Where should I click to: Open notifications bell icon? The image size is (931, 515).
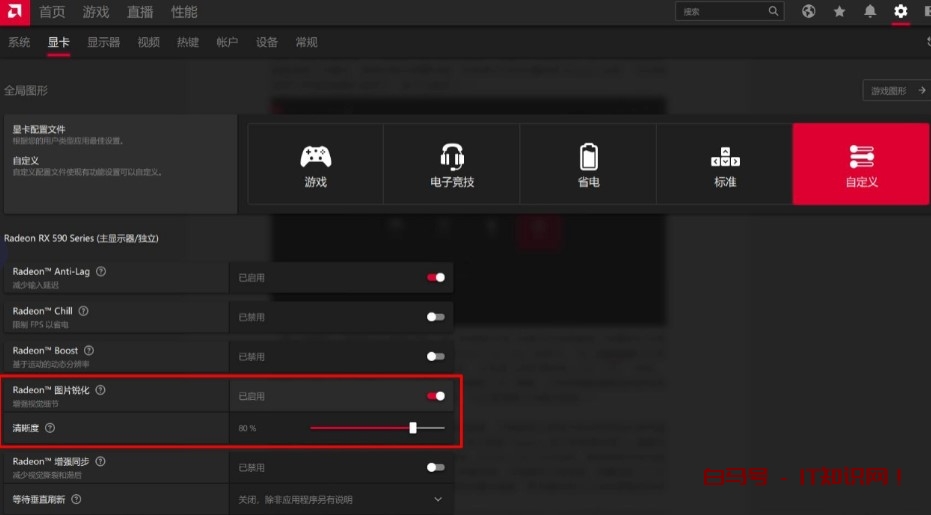870,11
